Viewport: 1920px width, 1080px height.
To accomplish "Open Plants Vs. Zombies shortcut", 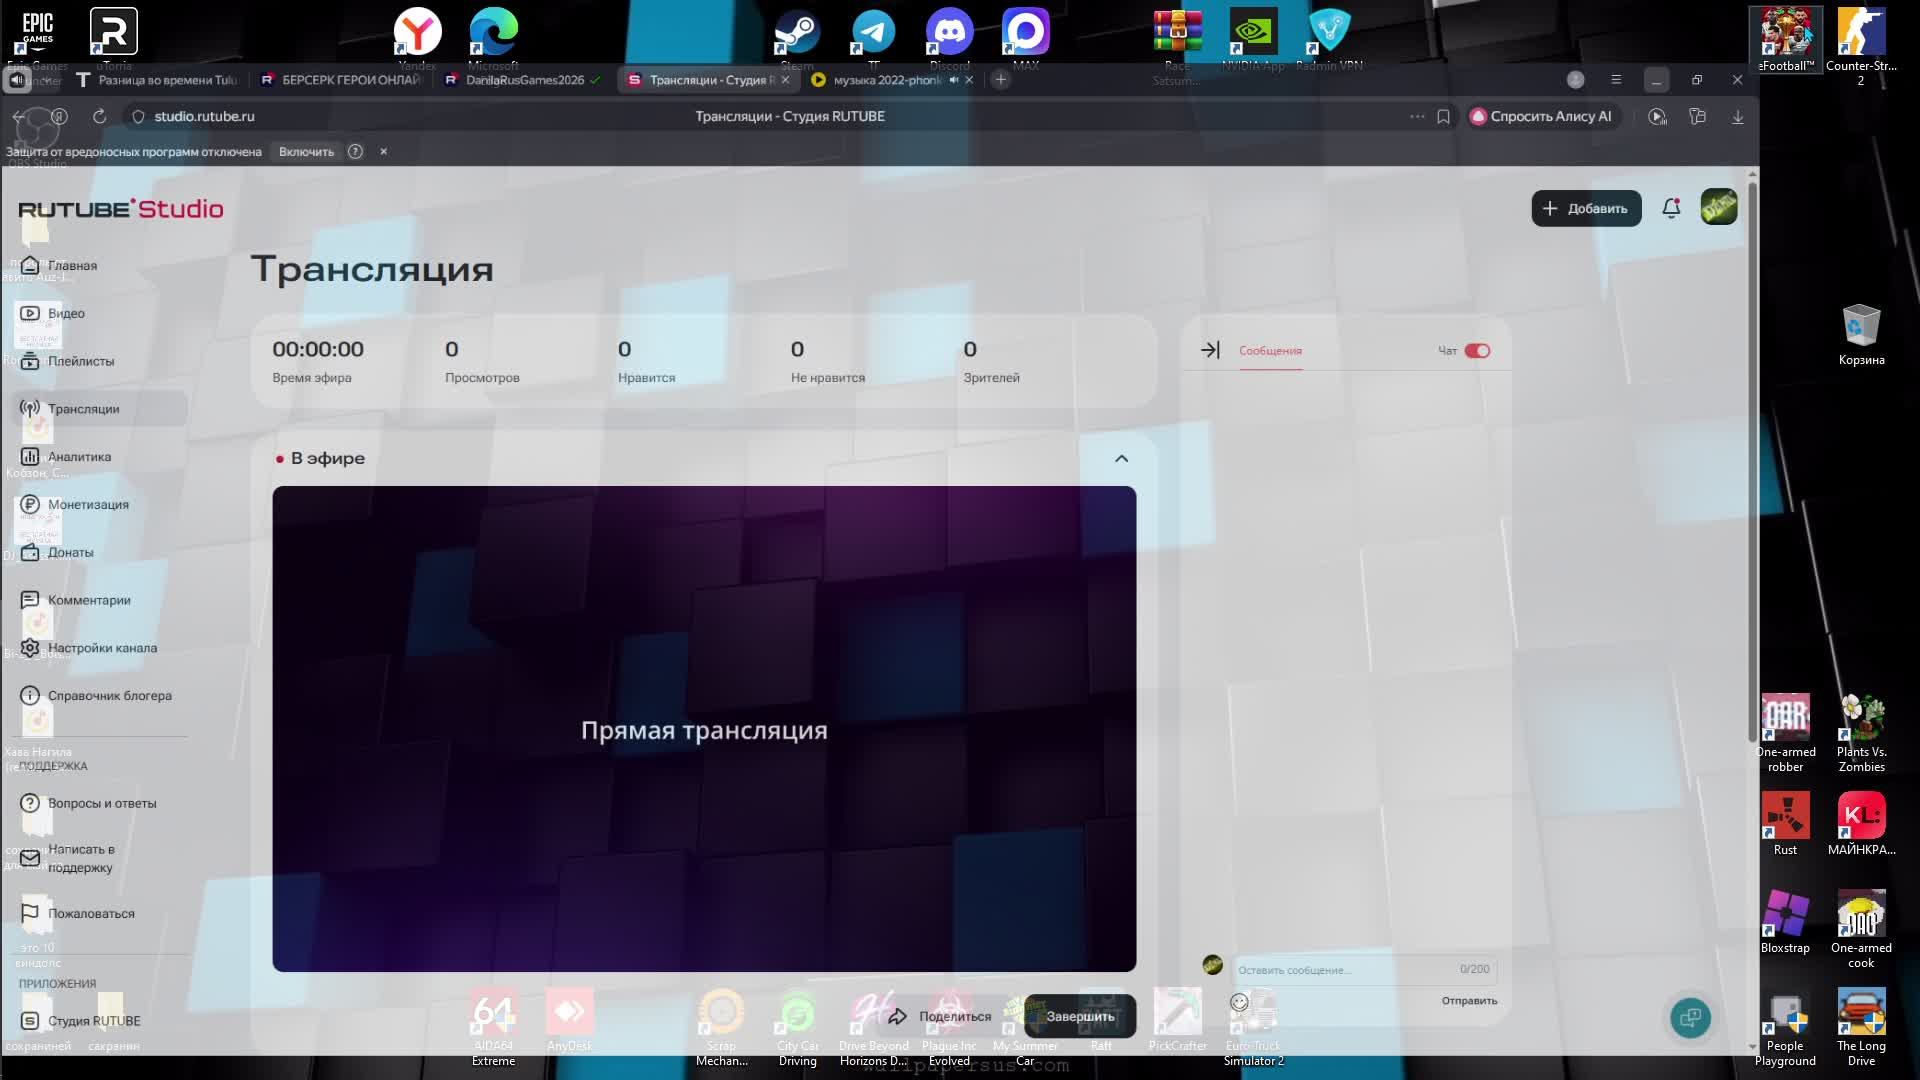I will click(1861, 732).
